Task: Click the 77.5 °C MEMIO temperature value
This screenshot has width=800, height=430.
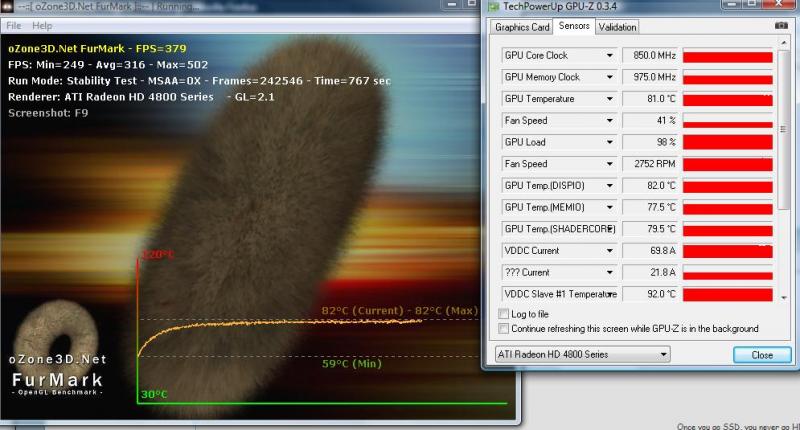Action: pyautogui.click(x=661, y=207)
